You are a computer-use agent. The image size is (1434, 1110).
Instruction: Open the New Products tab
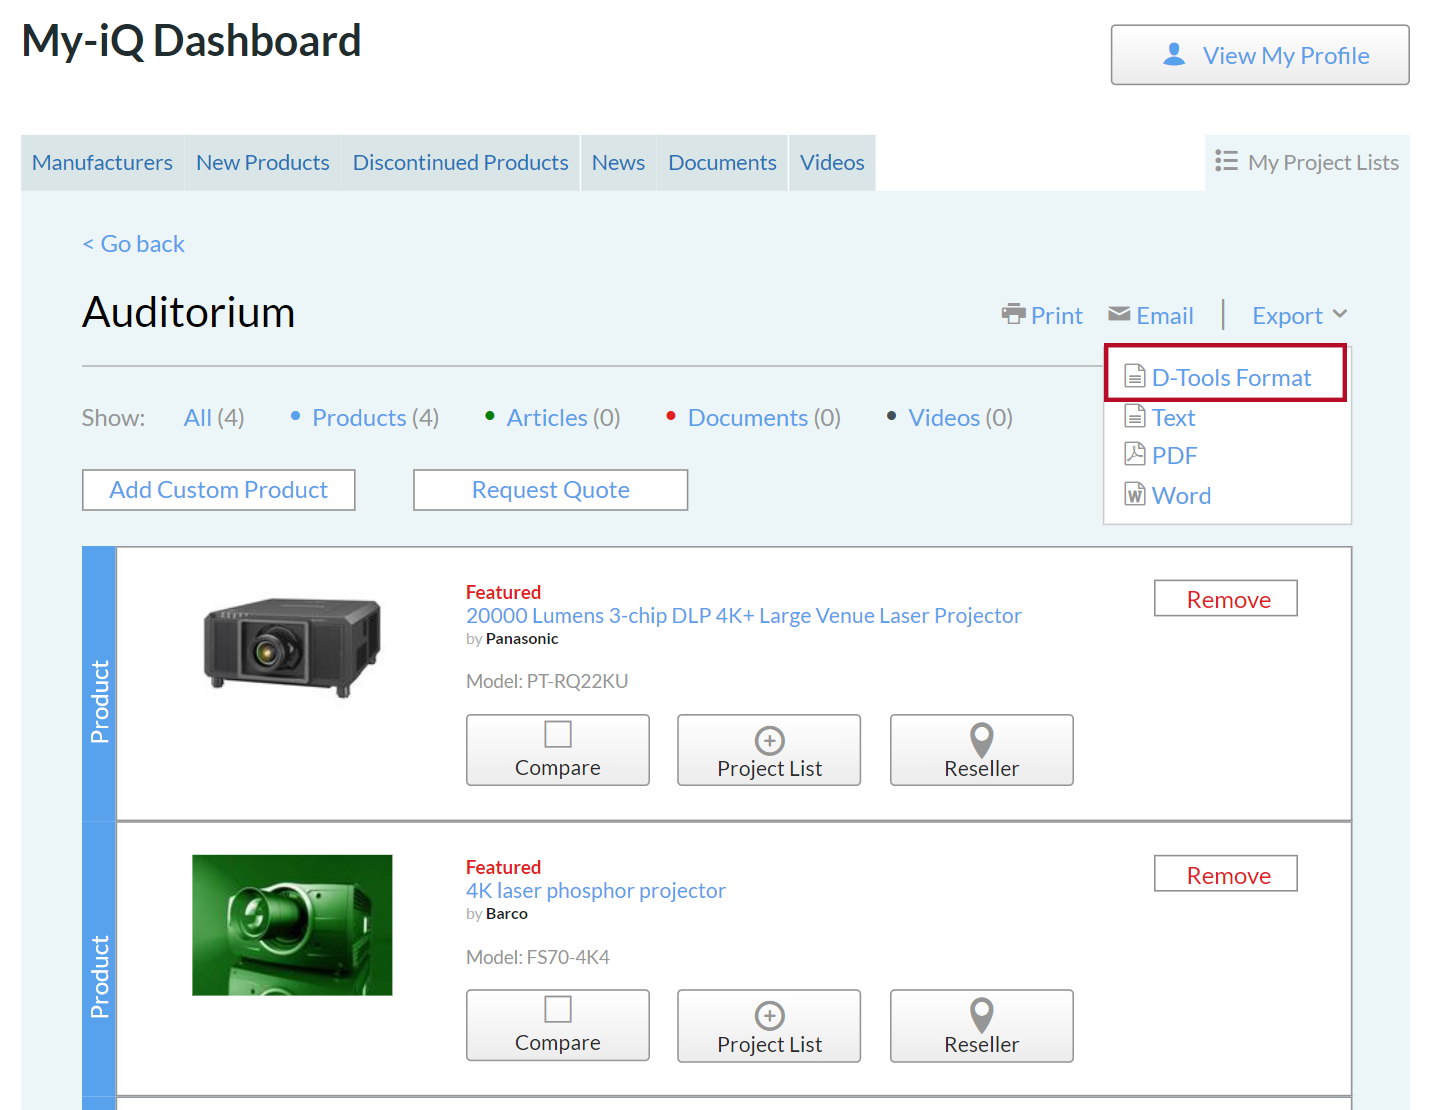point(263,163)
